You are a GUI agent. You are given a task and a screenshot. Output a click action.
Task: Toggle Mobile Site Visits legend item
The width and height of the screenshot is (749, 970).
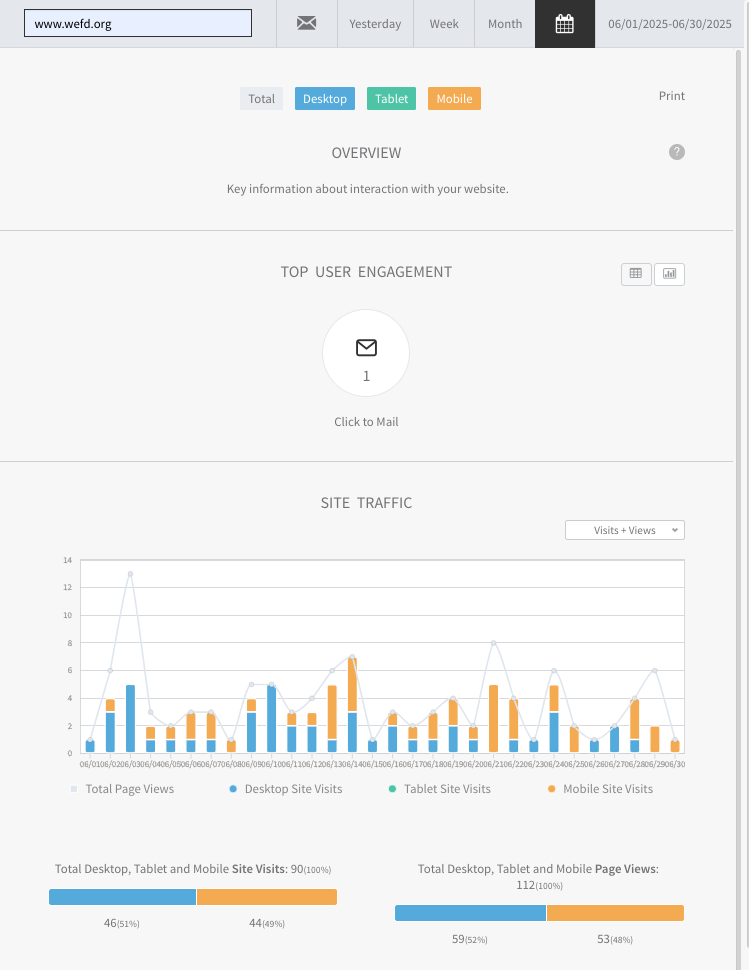pyautogui.click(x=601, y=789)
